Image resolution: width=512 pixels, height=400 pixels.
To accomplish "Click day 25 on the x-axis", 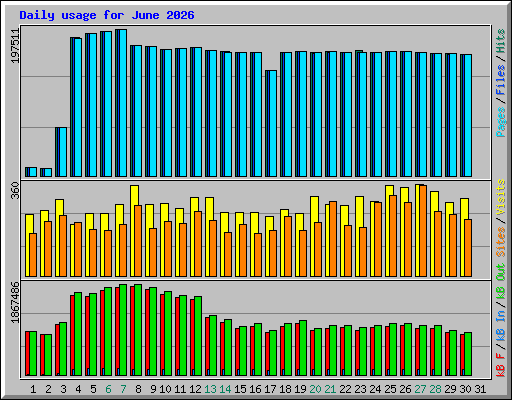I will click(390, 389).
